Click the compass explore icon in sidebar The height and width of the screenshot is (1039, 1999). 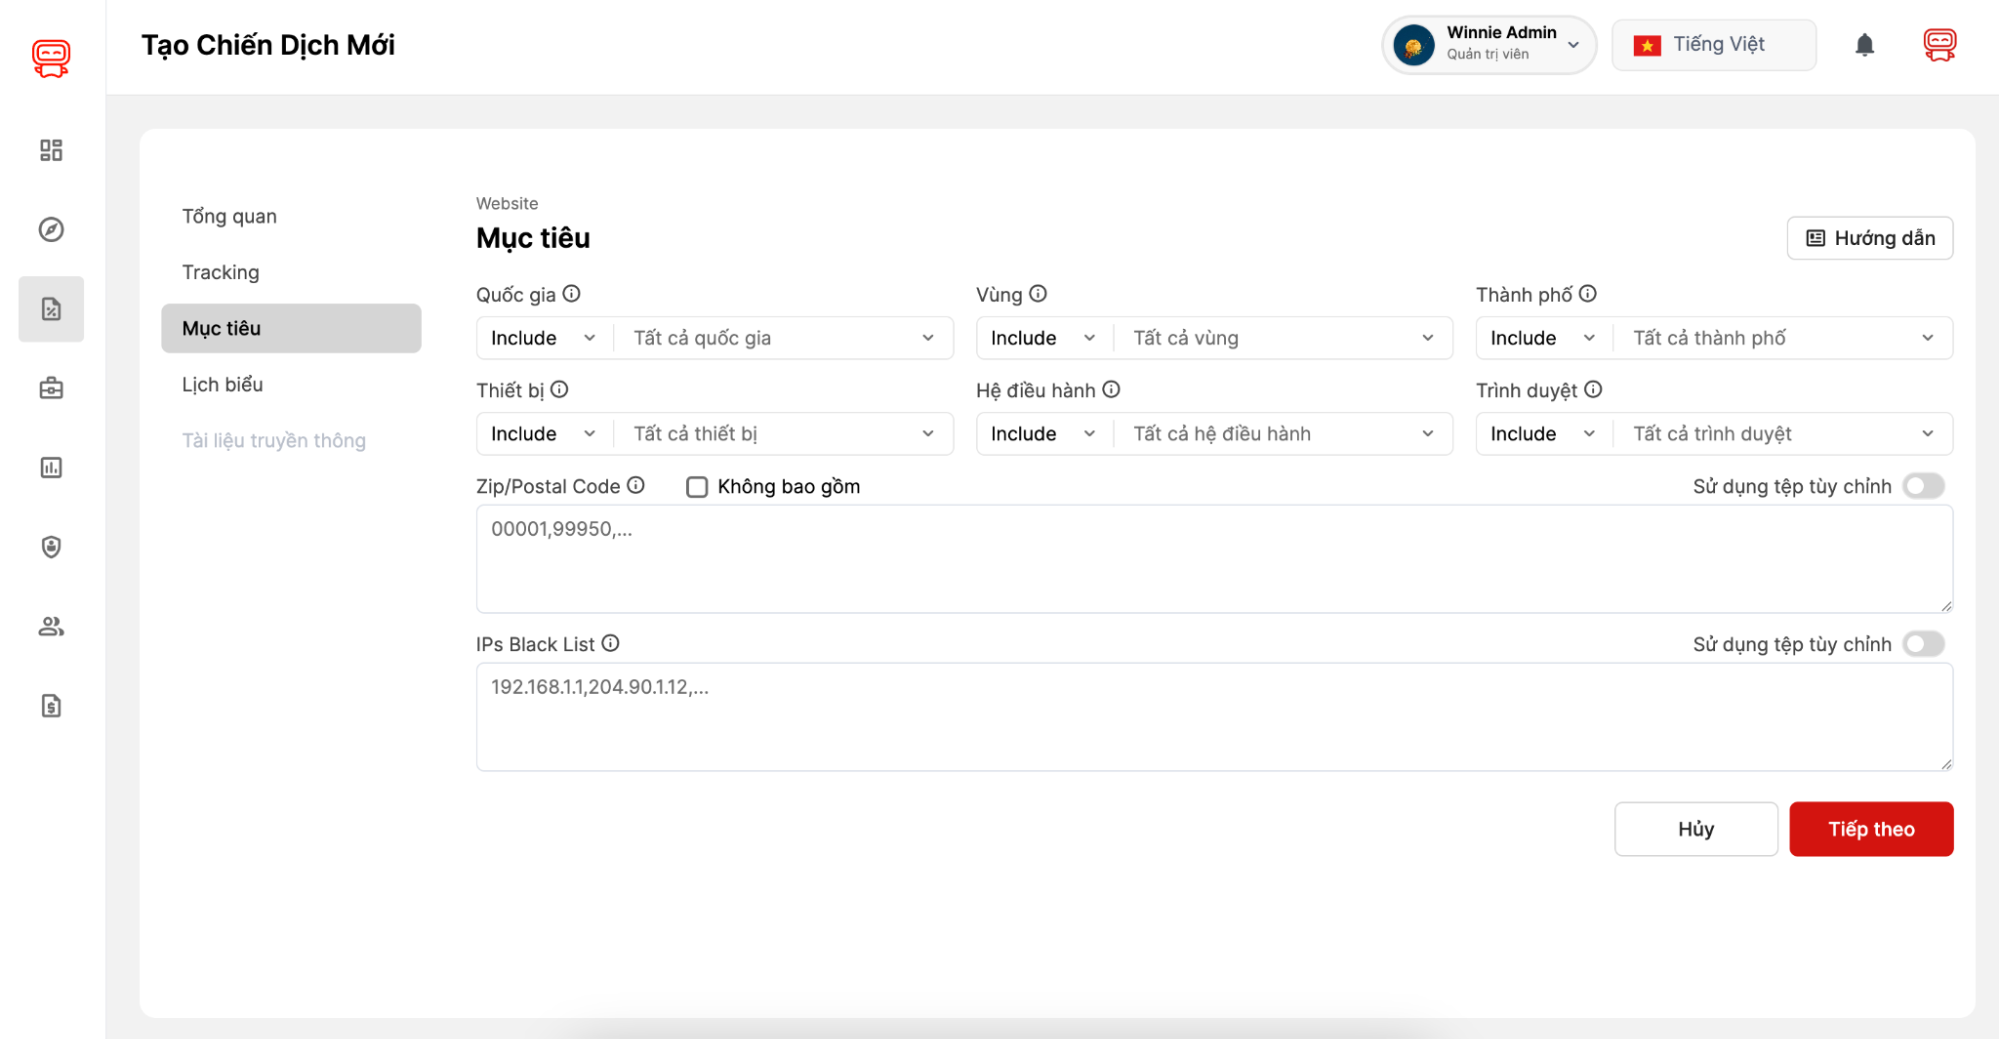tap(51, 230)
